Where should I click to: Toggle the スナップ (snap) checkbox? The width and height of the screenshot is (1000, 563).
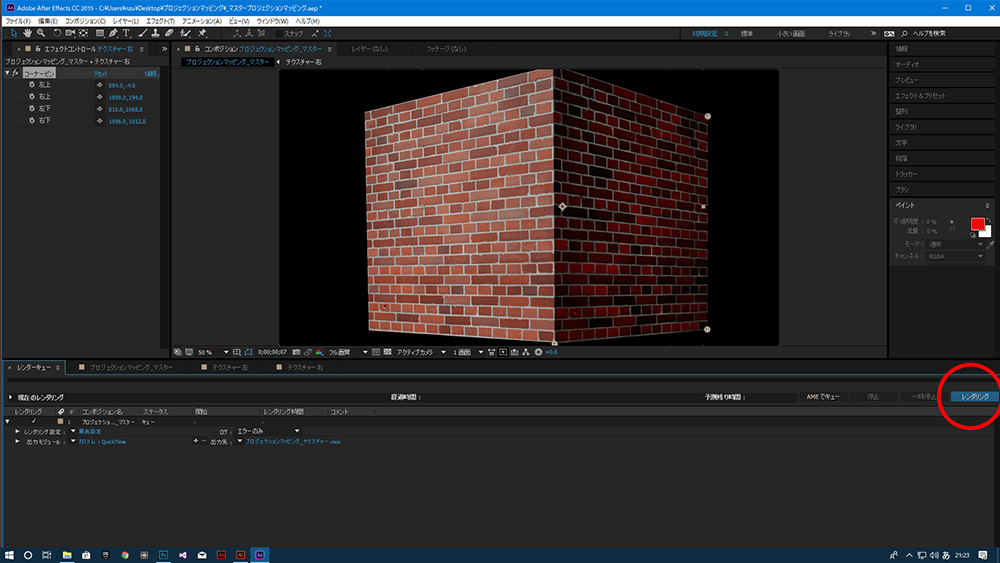tap(278, 34)
